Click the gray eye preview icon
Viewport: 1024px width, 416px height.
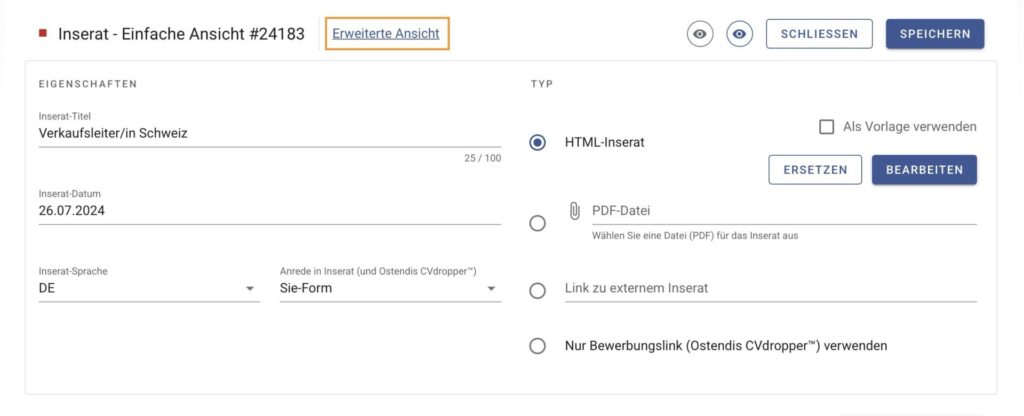pyautogui.click(x=700, y=34)
